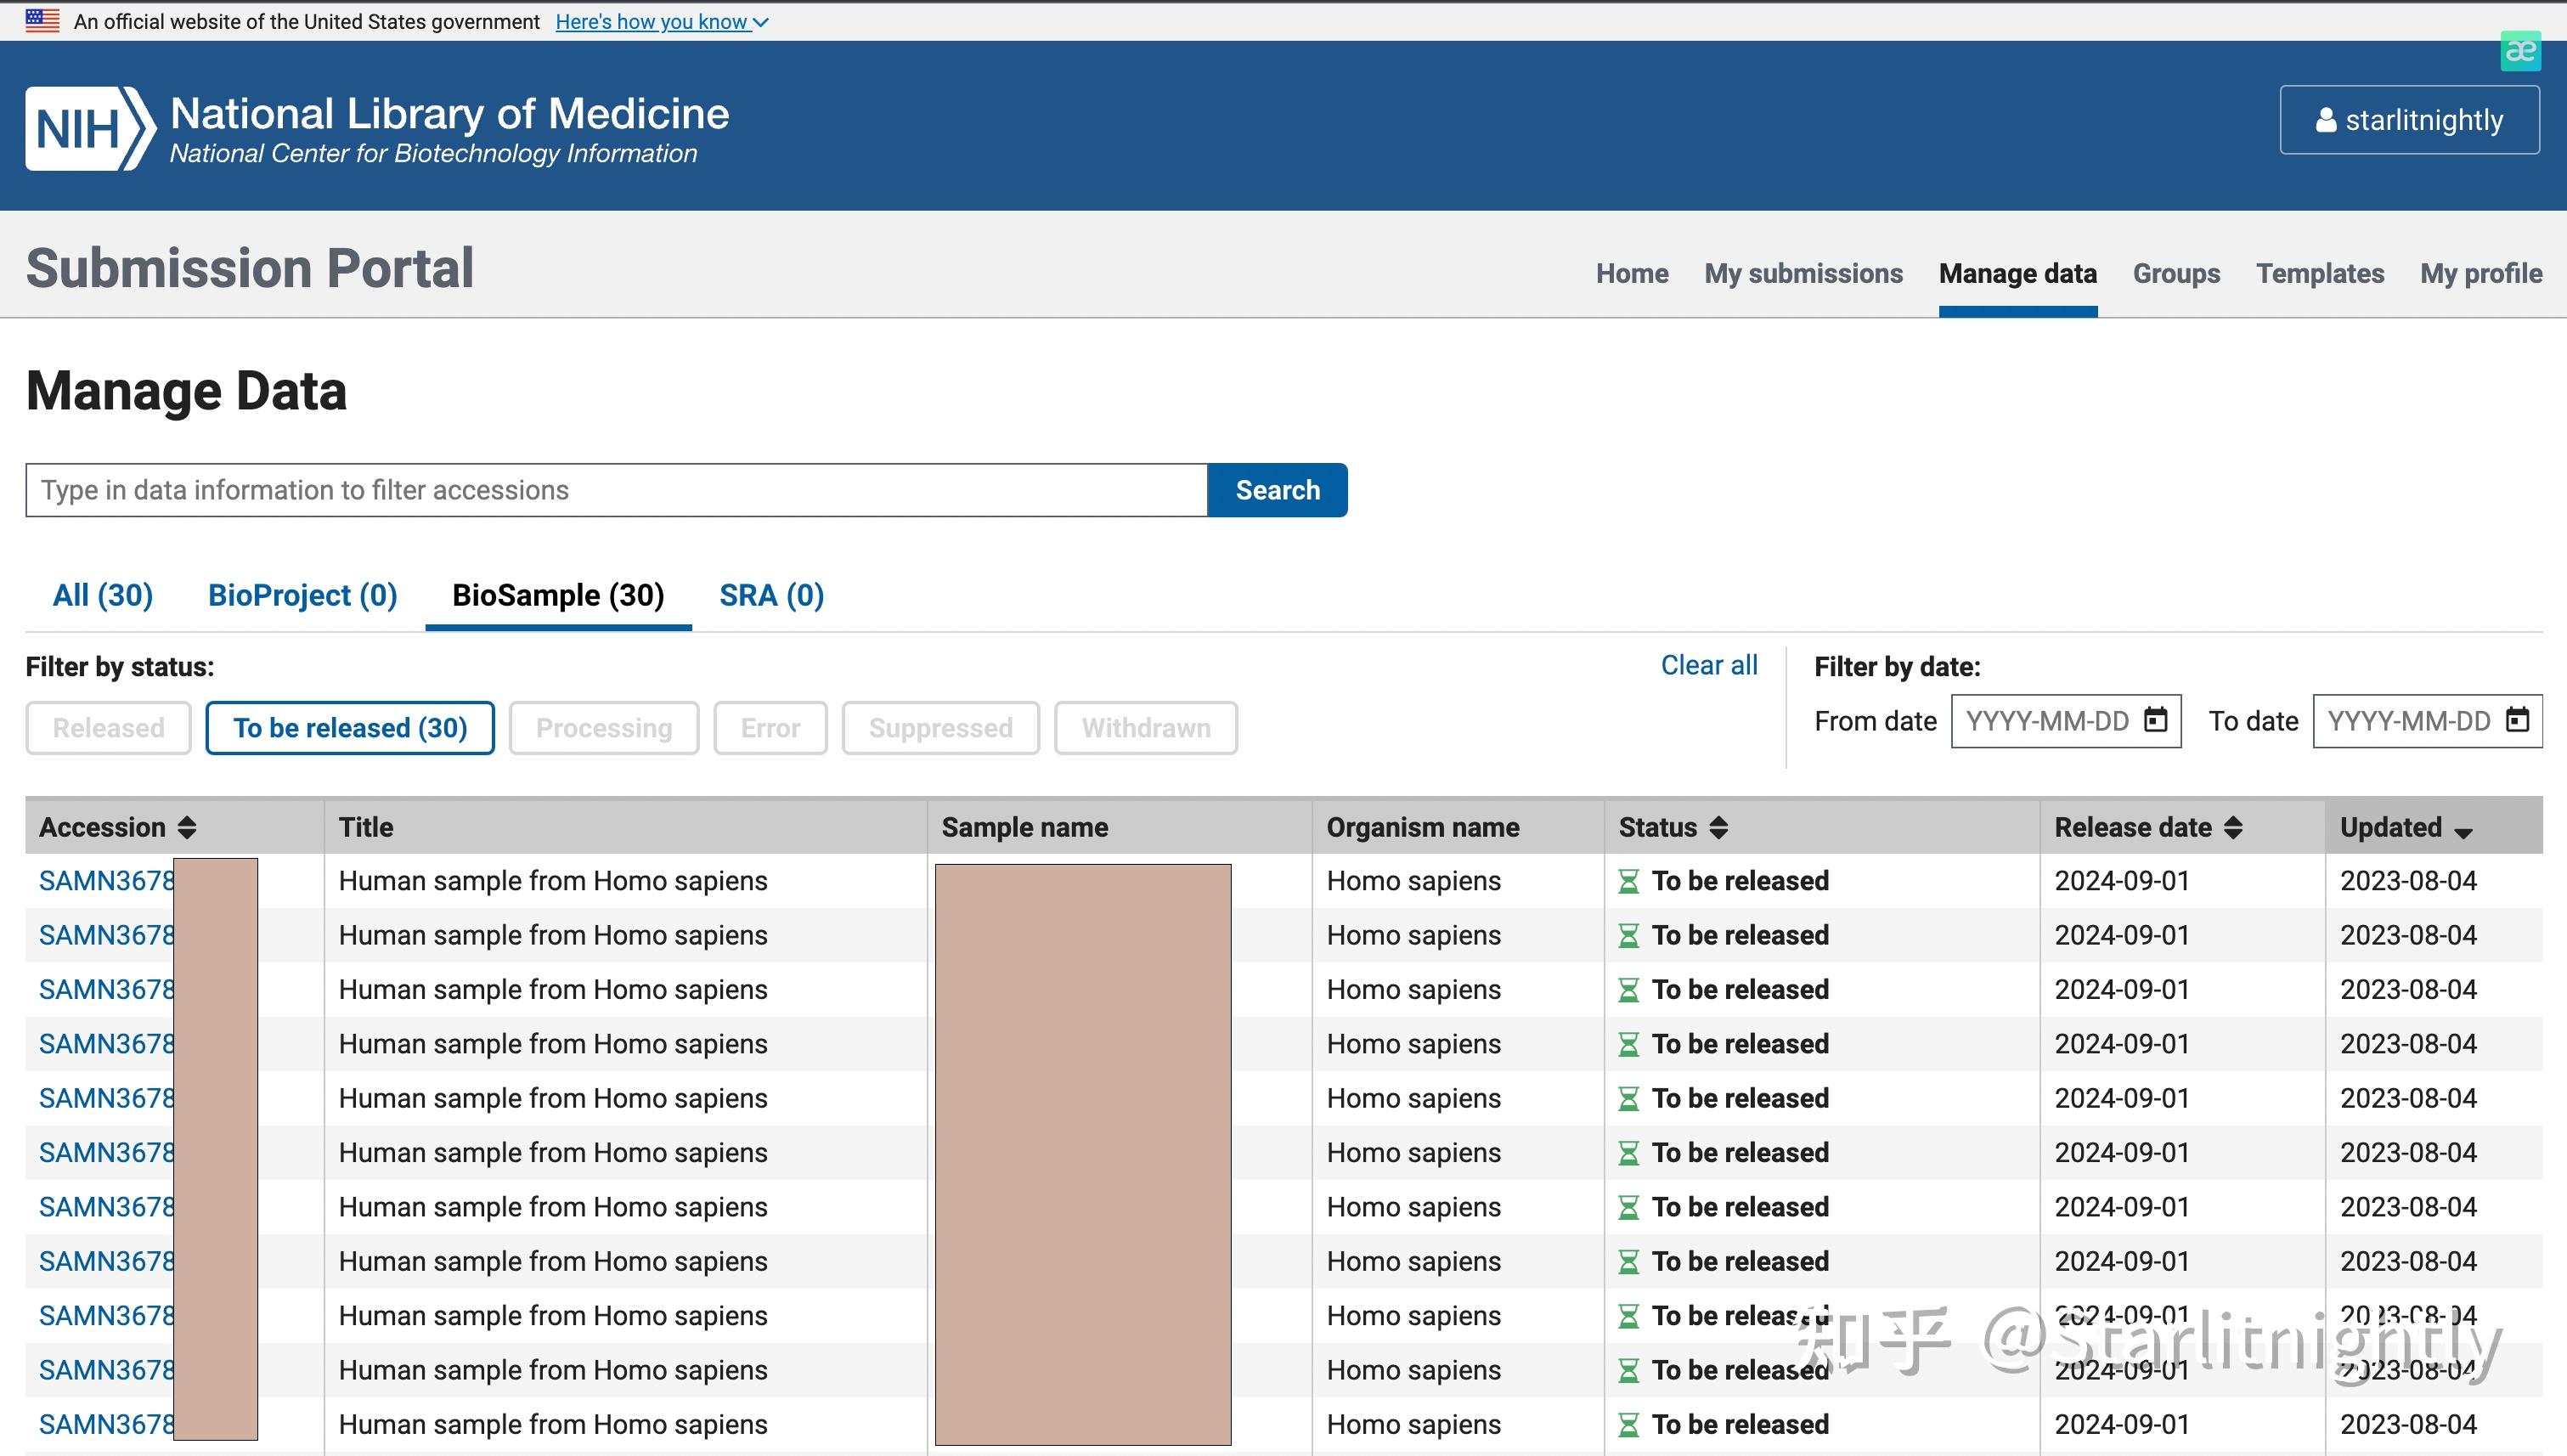
Task: Open From date calendar picker icon
Action: tap(2155, 720)
